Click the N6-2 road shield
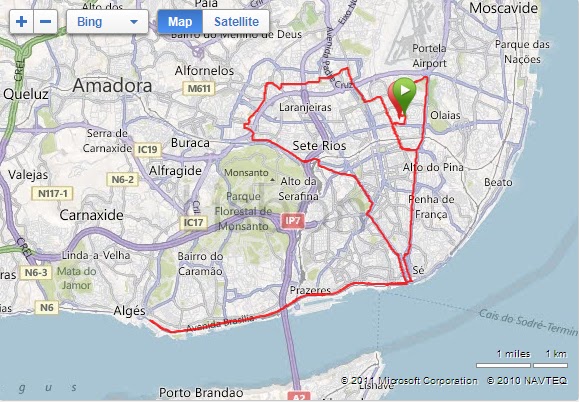 (123, 180)
